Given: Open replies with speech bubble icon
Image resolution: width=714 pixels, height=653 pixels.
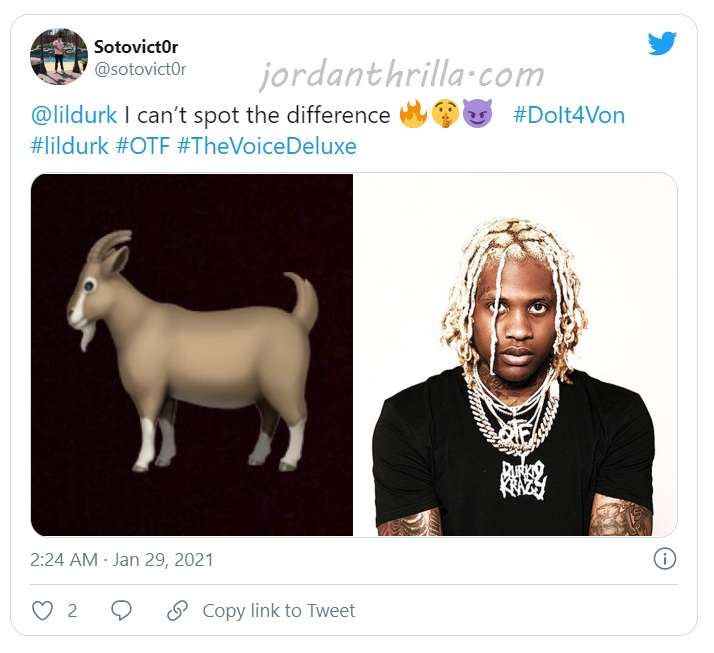Looking at the screenshot, I should pos(121,610).
